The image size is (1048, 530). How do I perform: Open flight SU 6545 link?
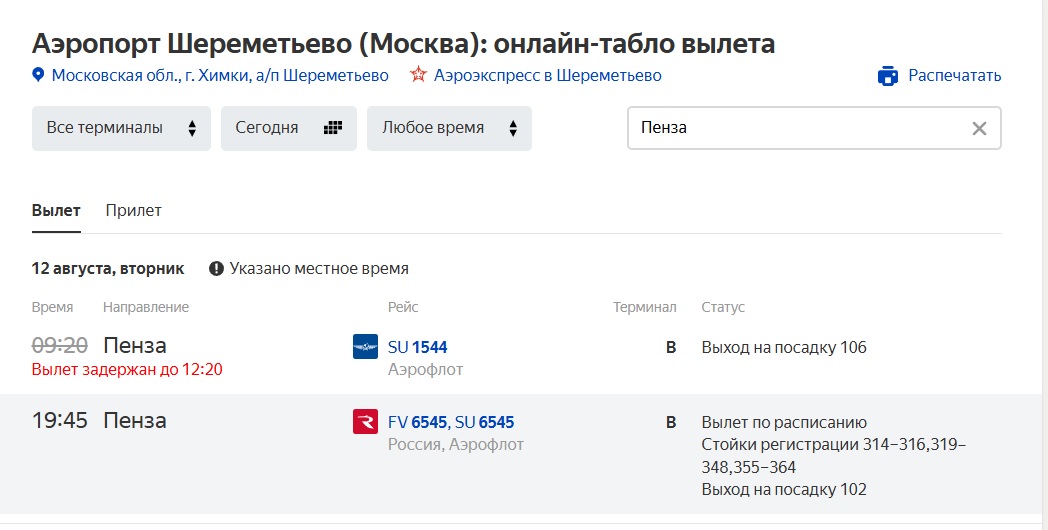(485, 422)
